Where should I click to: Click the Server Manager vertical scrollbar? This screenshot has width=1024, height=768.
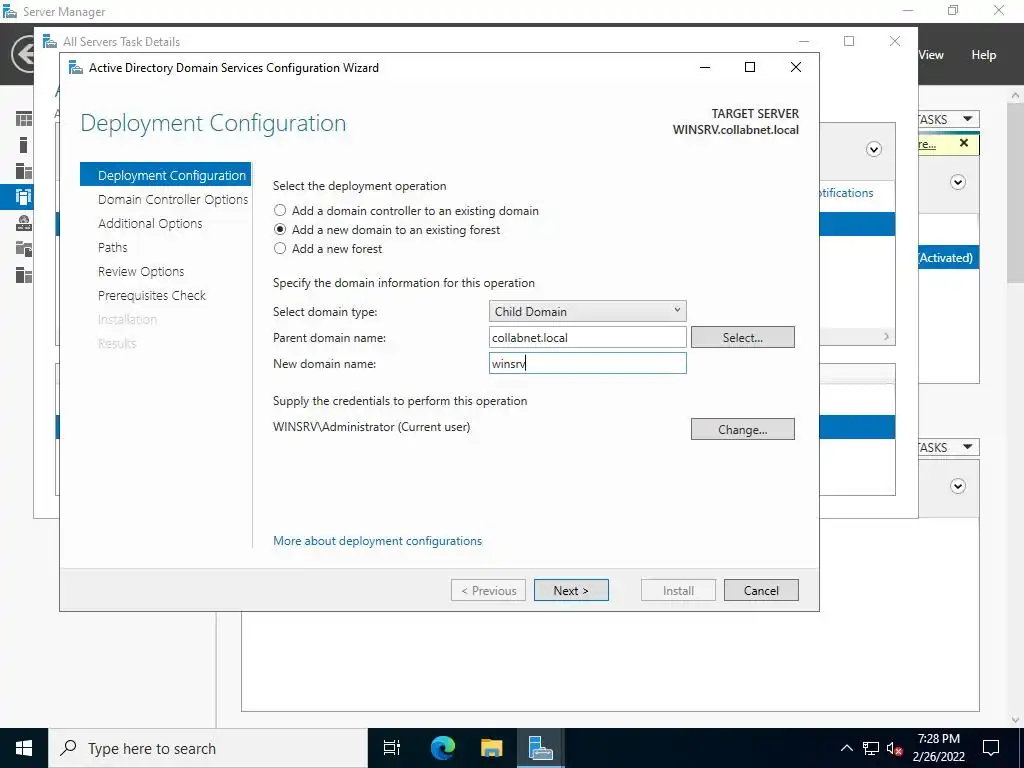tap(1016, 194)
